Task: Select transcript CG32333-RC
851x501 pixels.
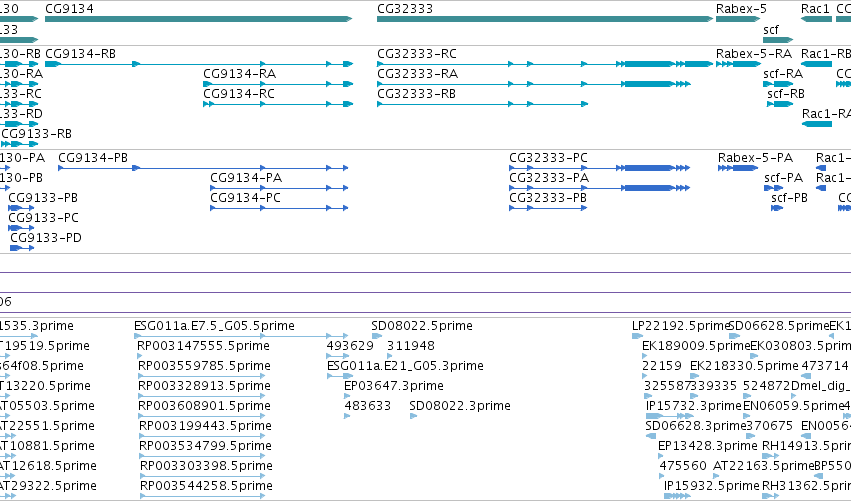Action: 545,64
